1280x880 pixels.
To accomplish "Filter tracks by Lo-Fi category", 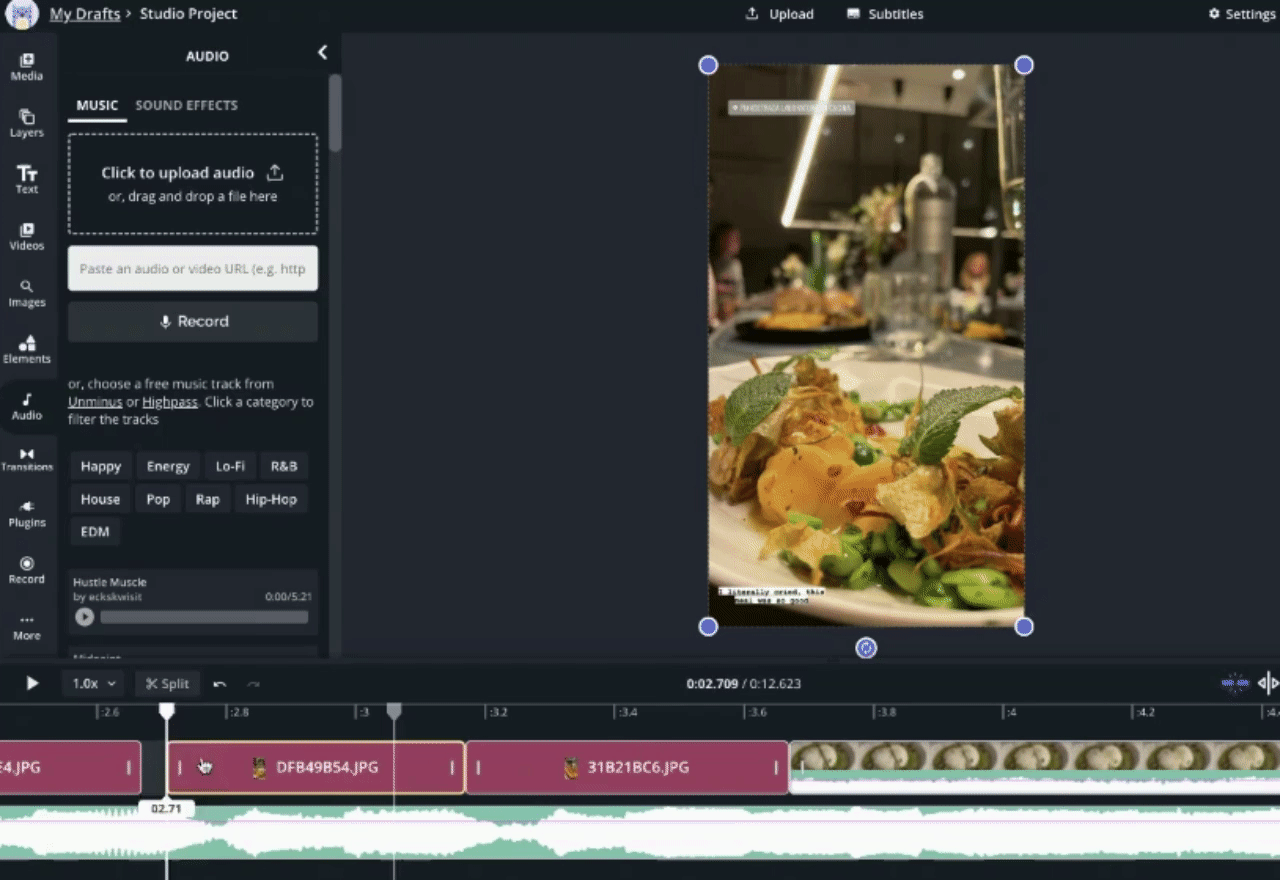I will pos(230,466).
